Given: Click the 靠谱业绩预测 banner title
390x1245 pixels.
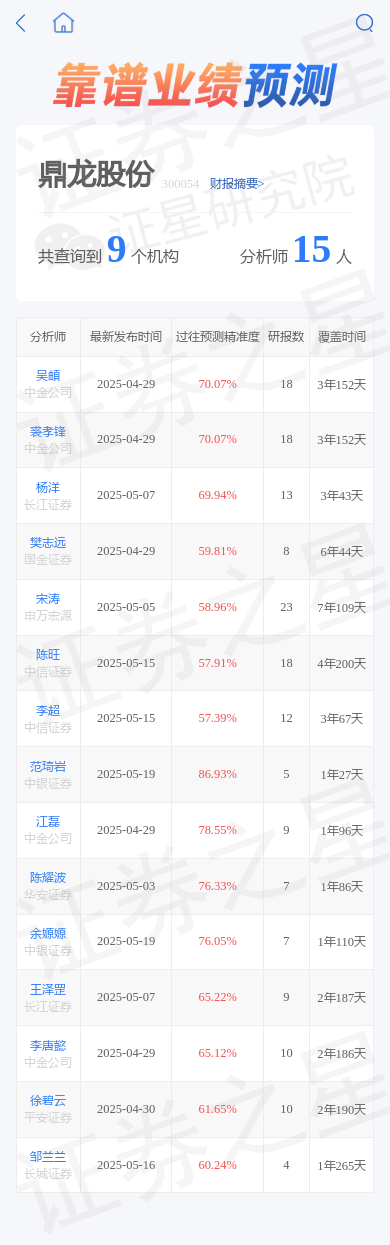Looking at the screenshot, I should (x=195, y=85).
